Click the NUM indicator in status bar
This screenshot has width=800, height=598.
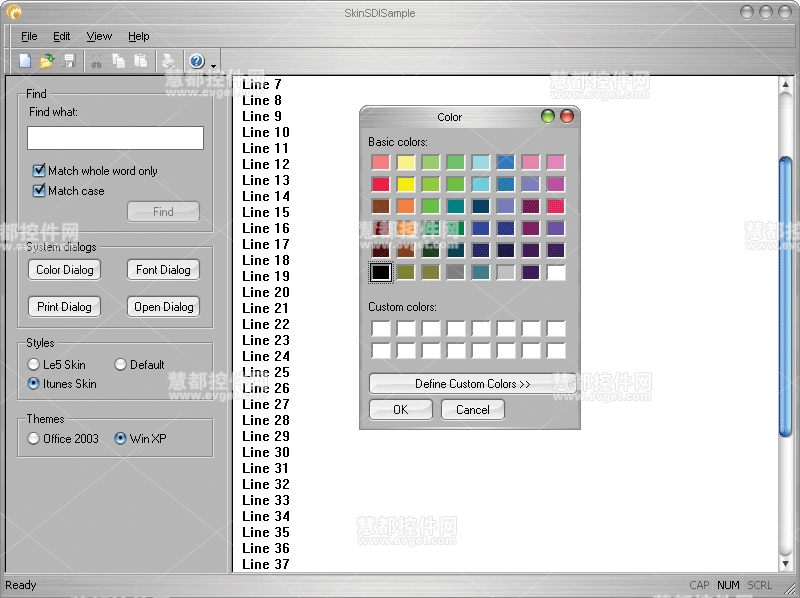click(x=728, y=585)
